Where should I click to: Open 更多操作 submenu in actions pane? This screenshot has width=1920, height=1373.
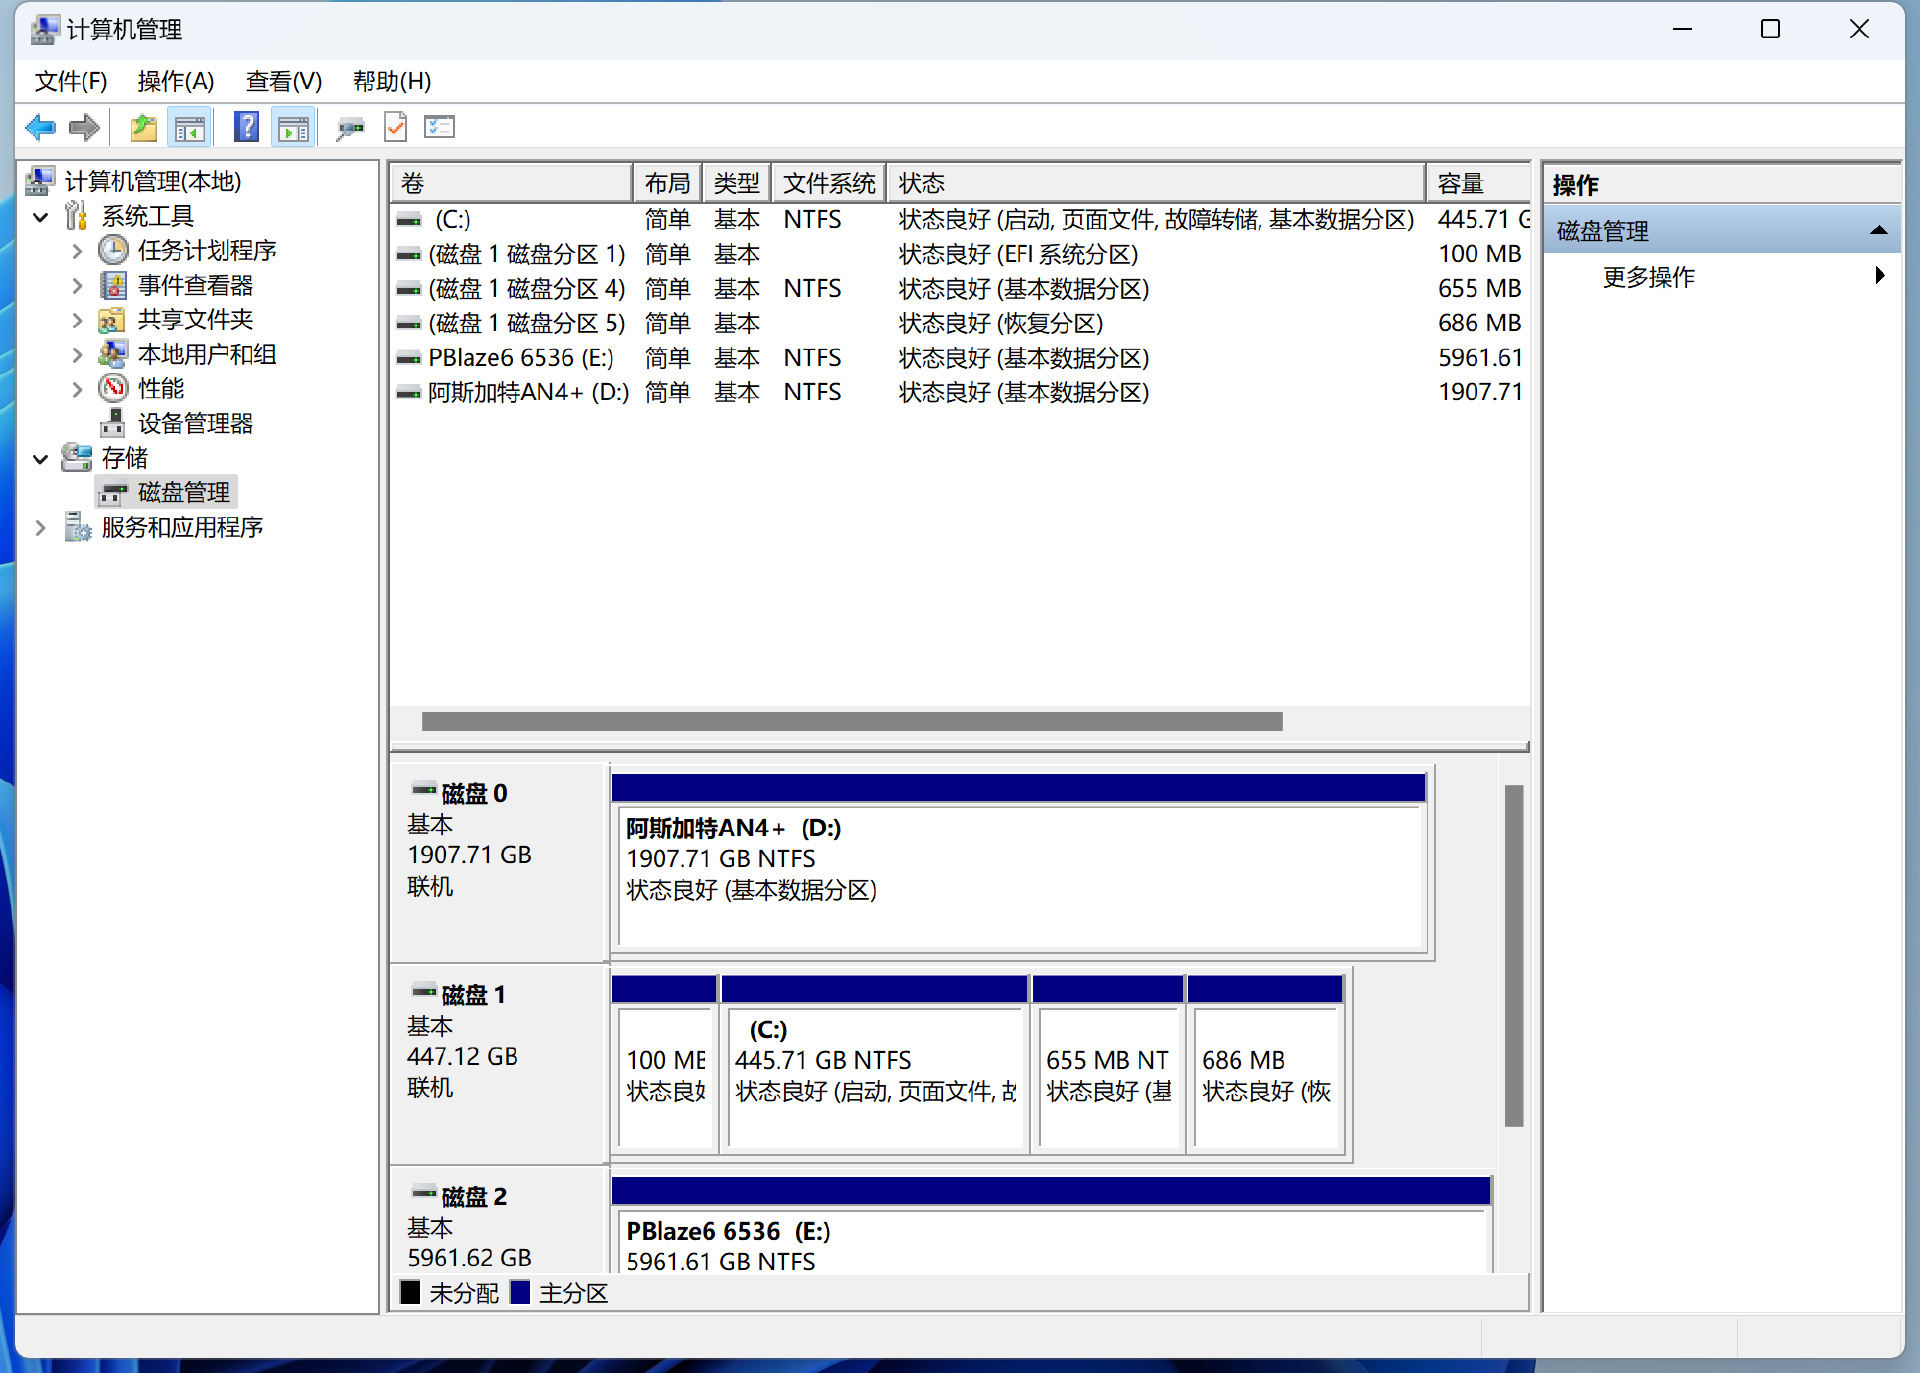[1648, 277]
